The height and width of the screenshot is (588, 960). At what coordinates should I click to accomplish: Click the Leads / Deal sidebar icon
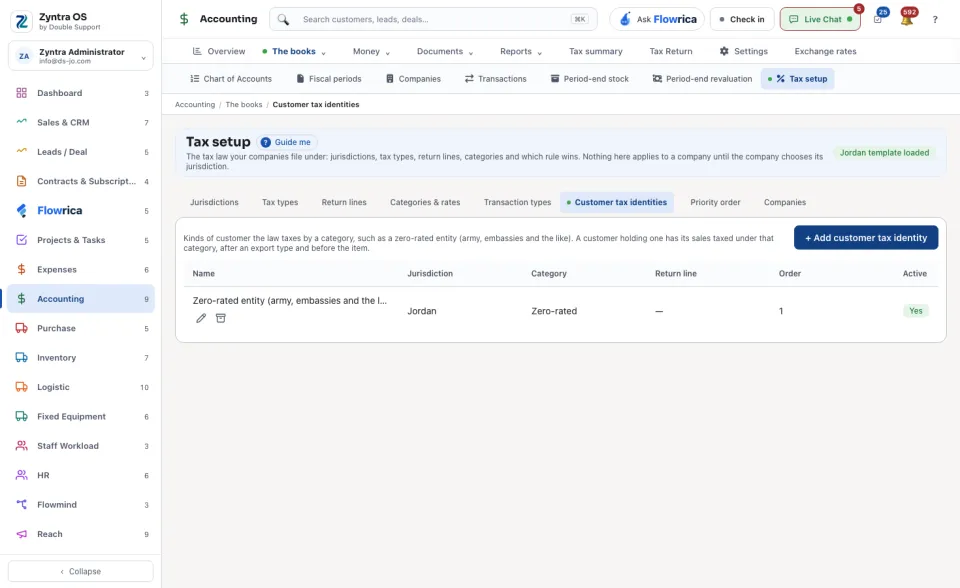coord(21,151)
